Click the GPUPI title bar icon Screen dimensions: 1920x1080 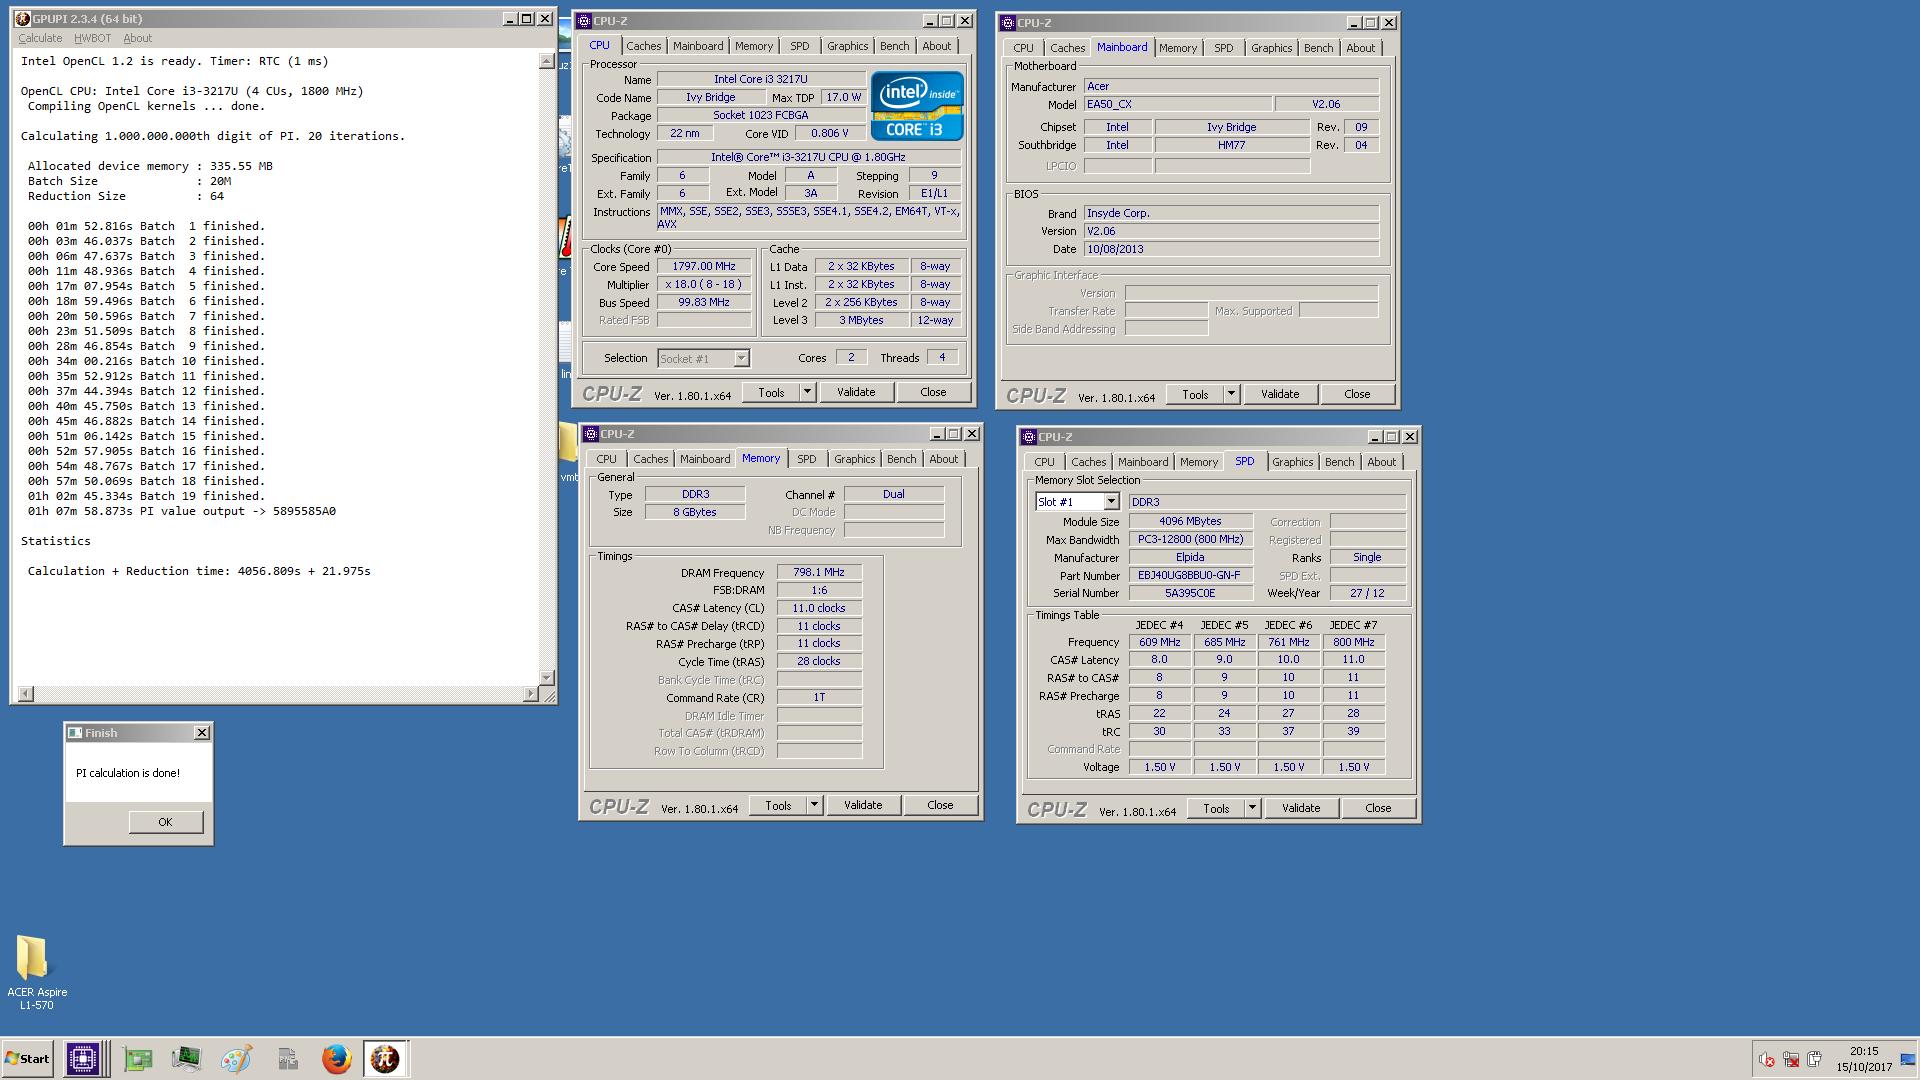[x=23, y=19]
